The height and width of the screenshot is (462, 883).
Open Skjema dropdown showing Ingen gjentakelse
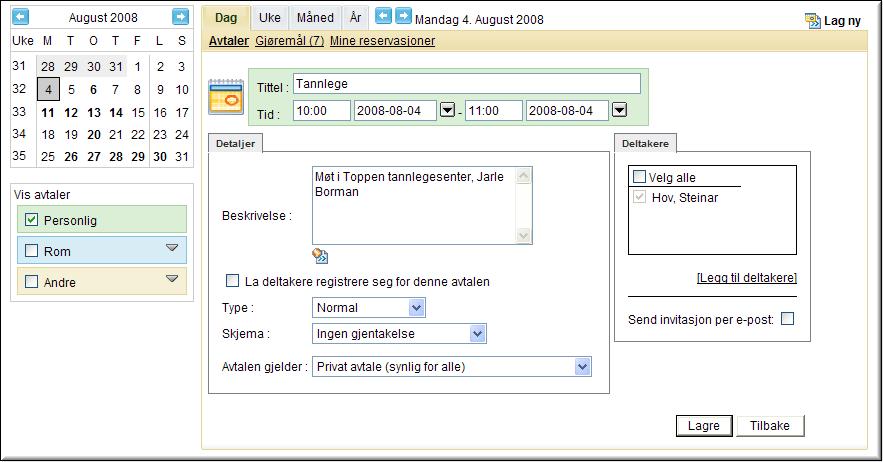click(x=399, y=334)
